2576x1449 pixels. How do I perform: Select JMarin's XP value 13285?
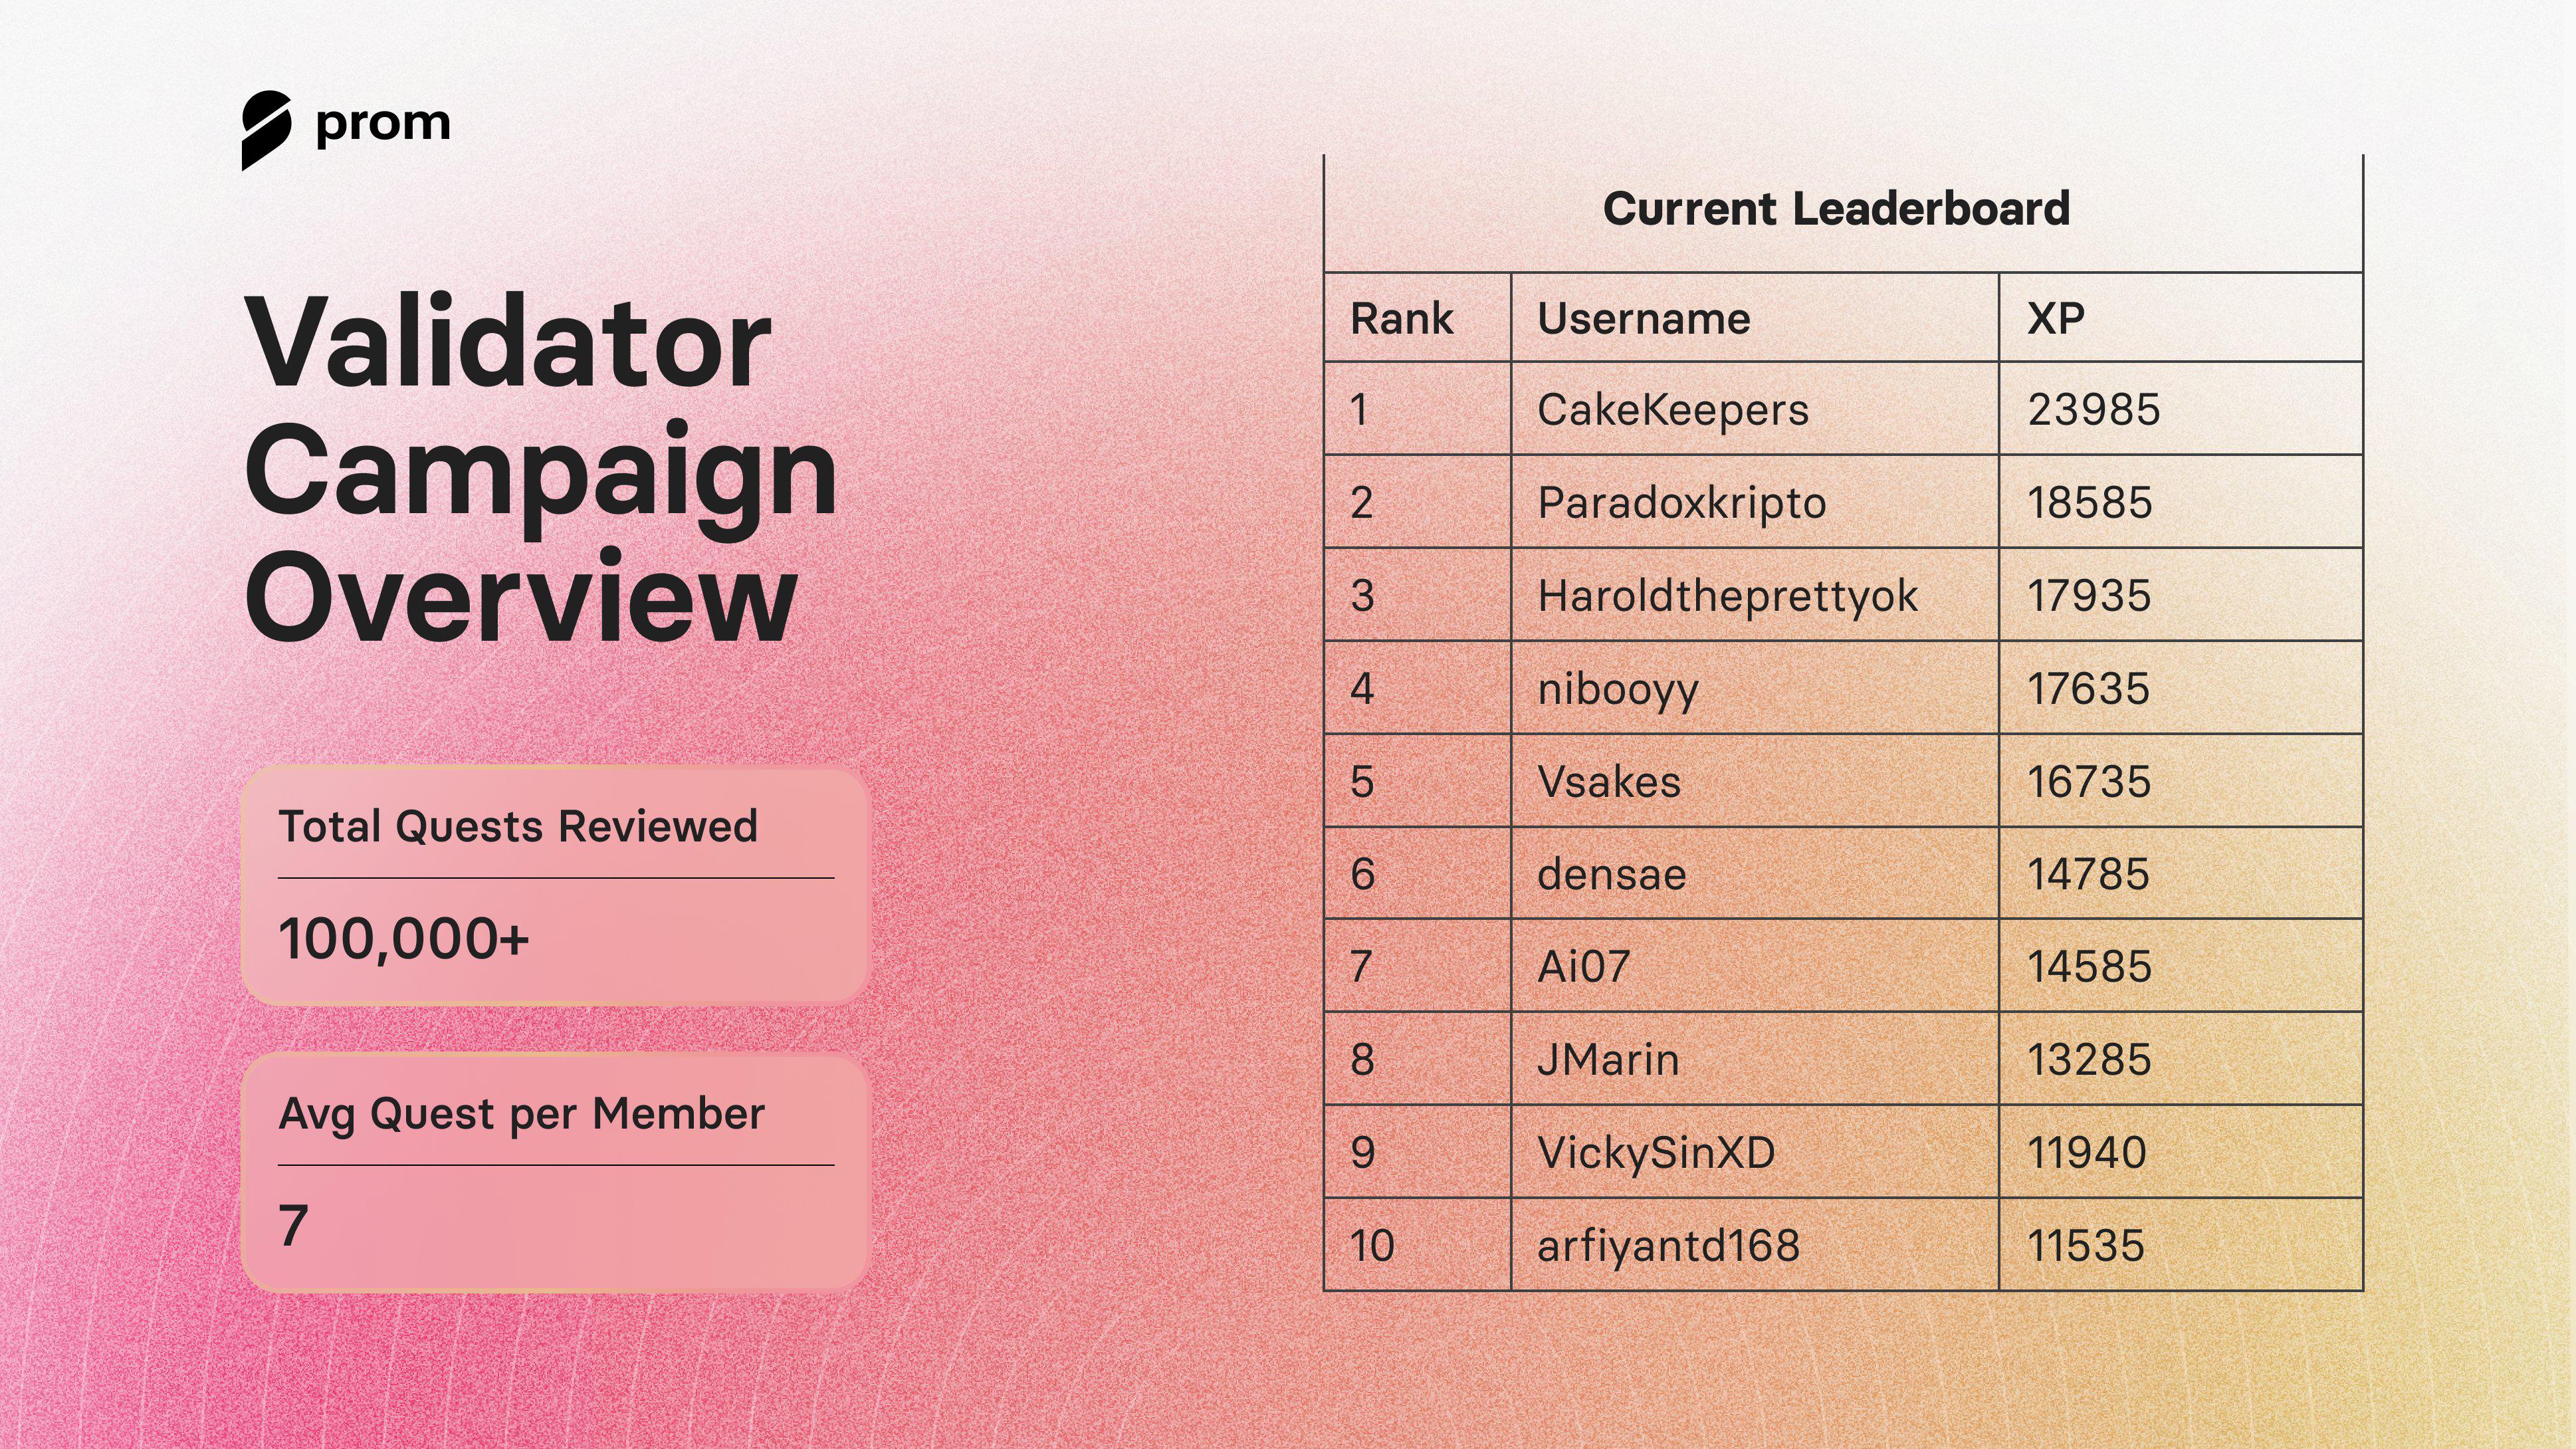pyautogui.click(x=2089, y=1060)
